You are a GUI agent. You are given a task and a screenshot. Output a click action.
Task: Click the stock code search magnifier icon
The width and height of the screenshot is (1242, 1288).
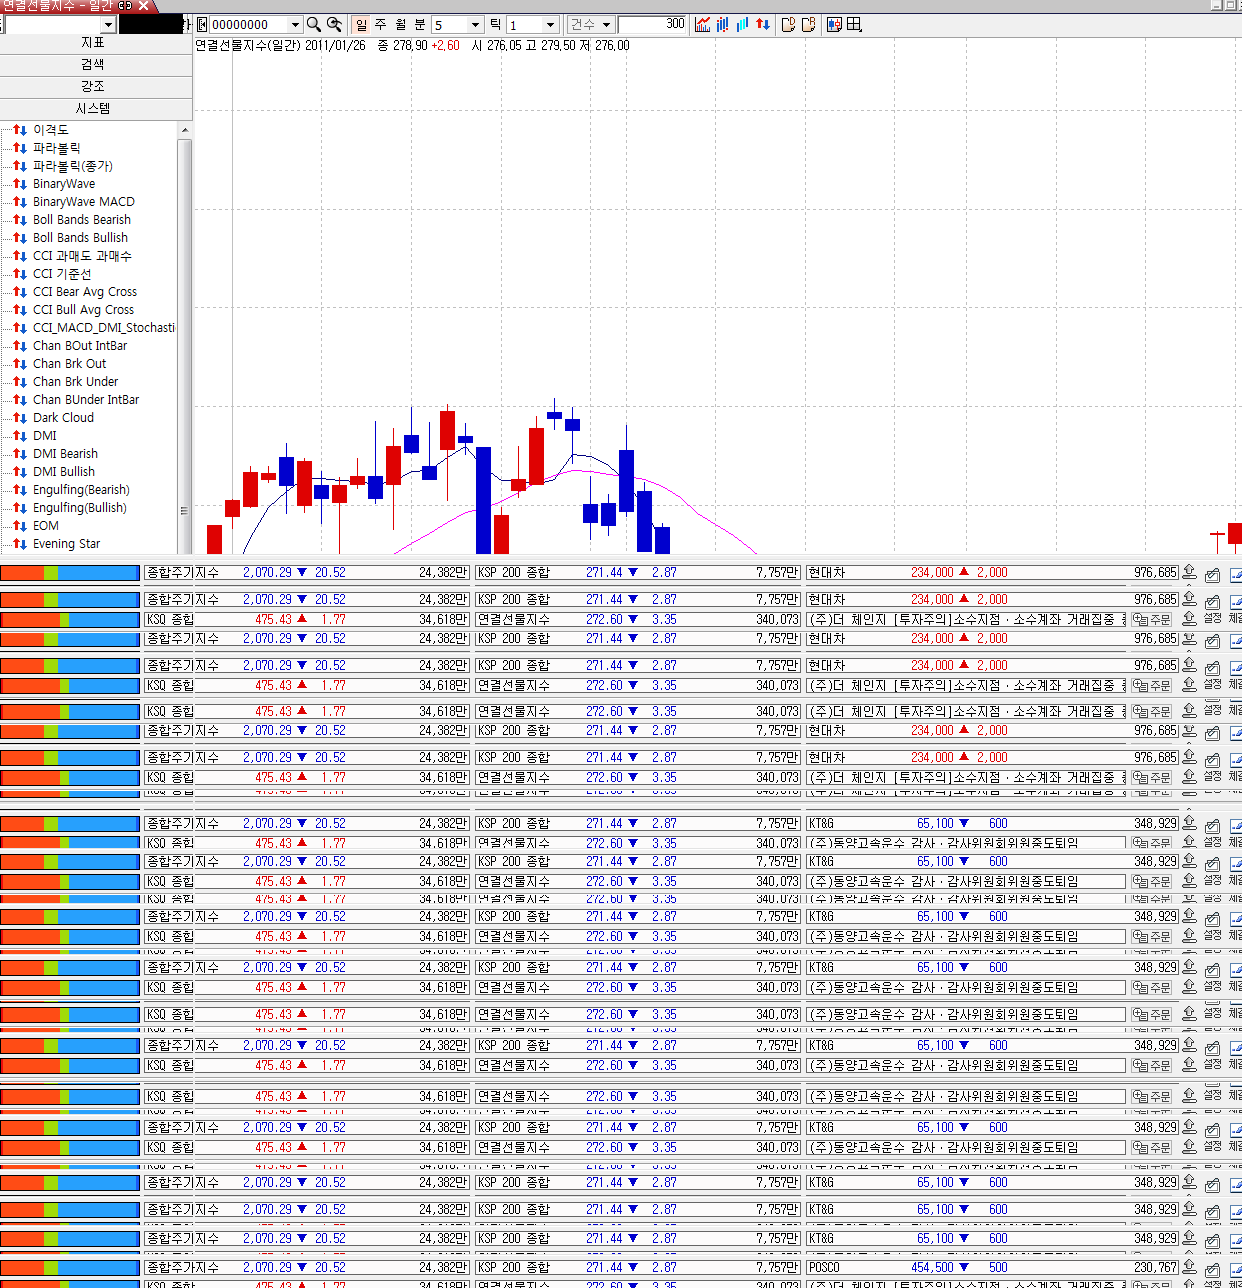(x=314, y=24)
